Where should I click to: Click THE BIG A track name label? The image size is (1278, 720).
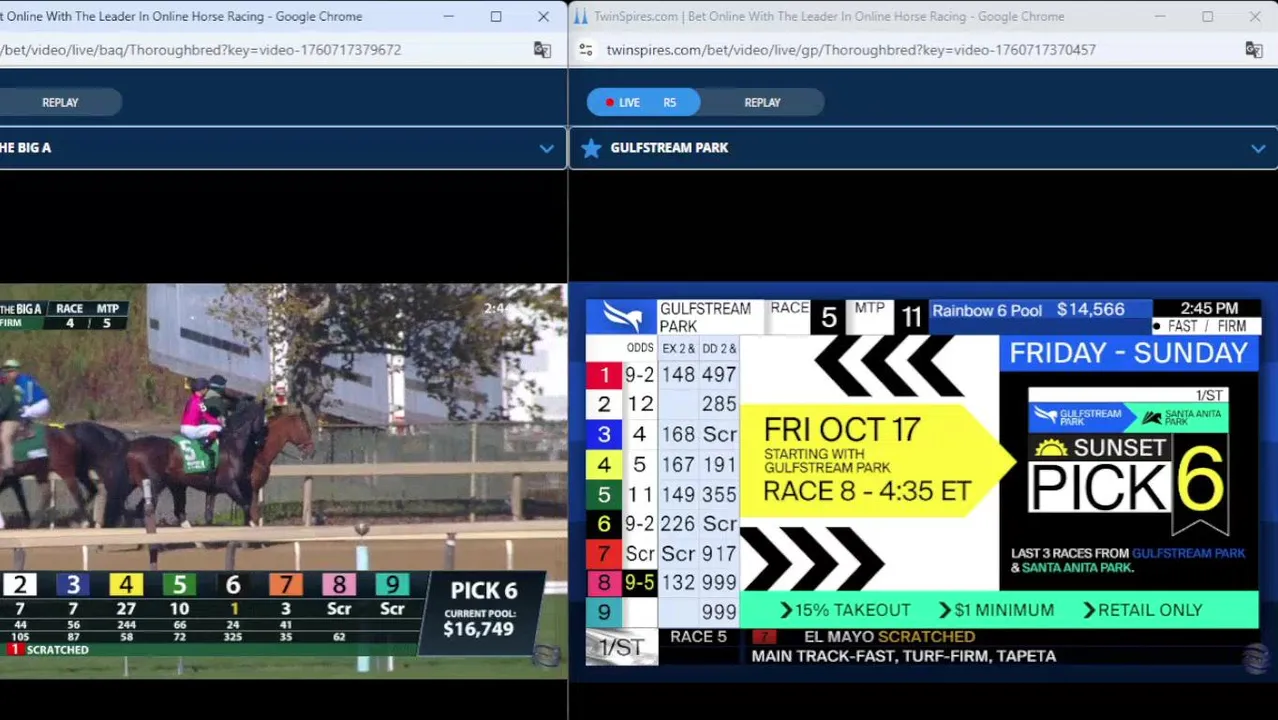(26, 148)
